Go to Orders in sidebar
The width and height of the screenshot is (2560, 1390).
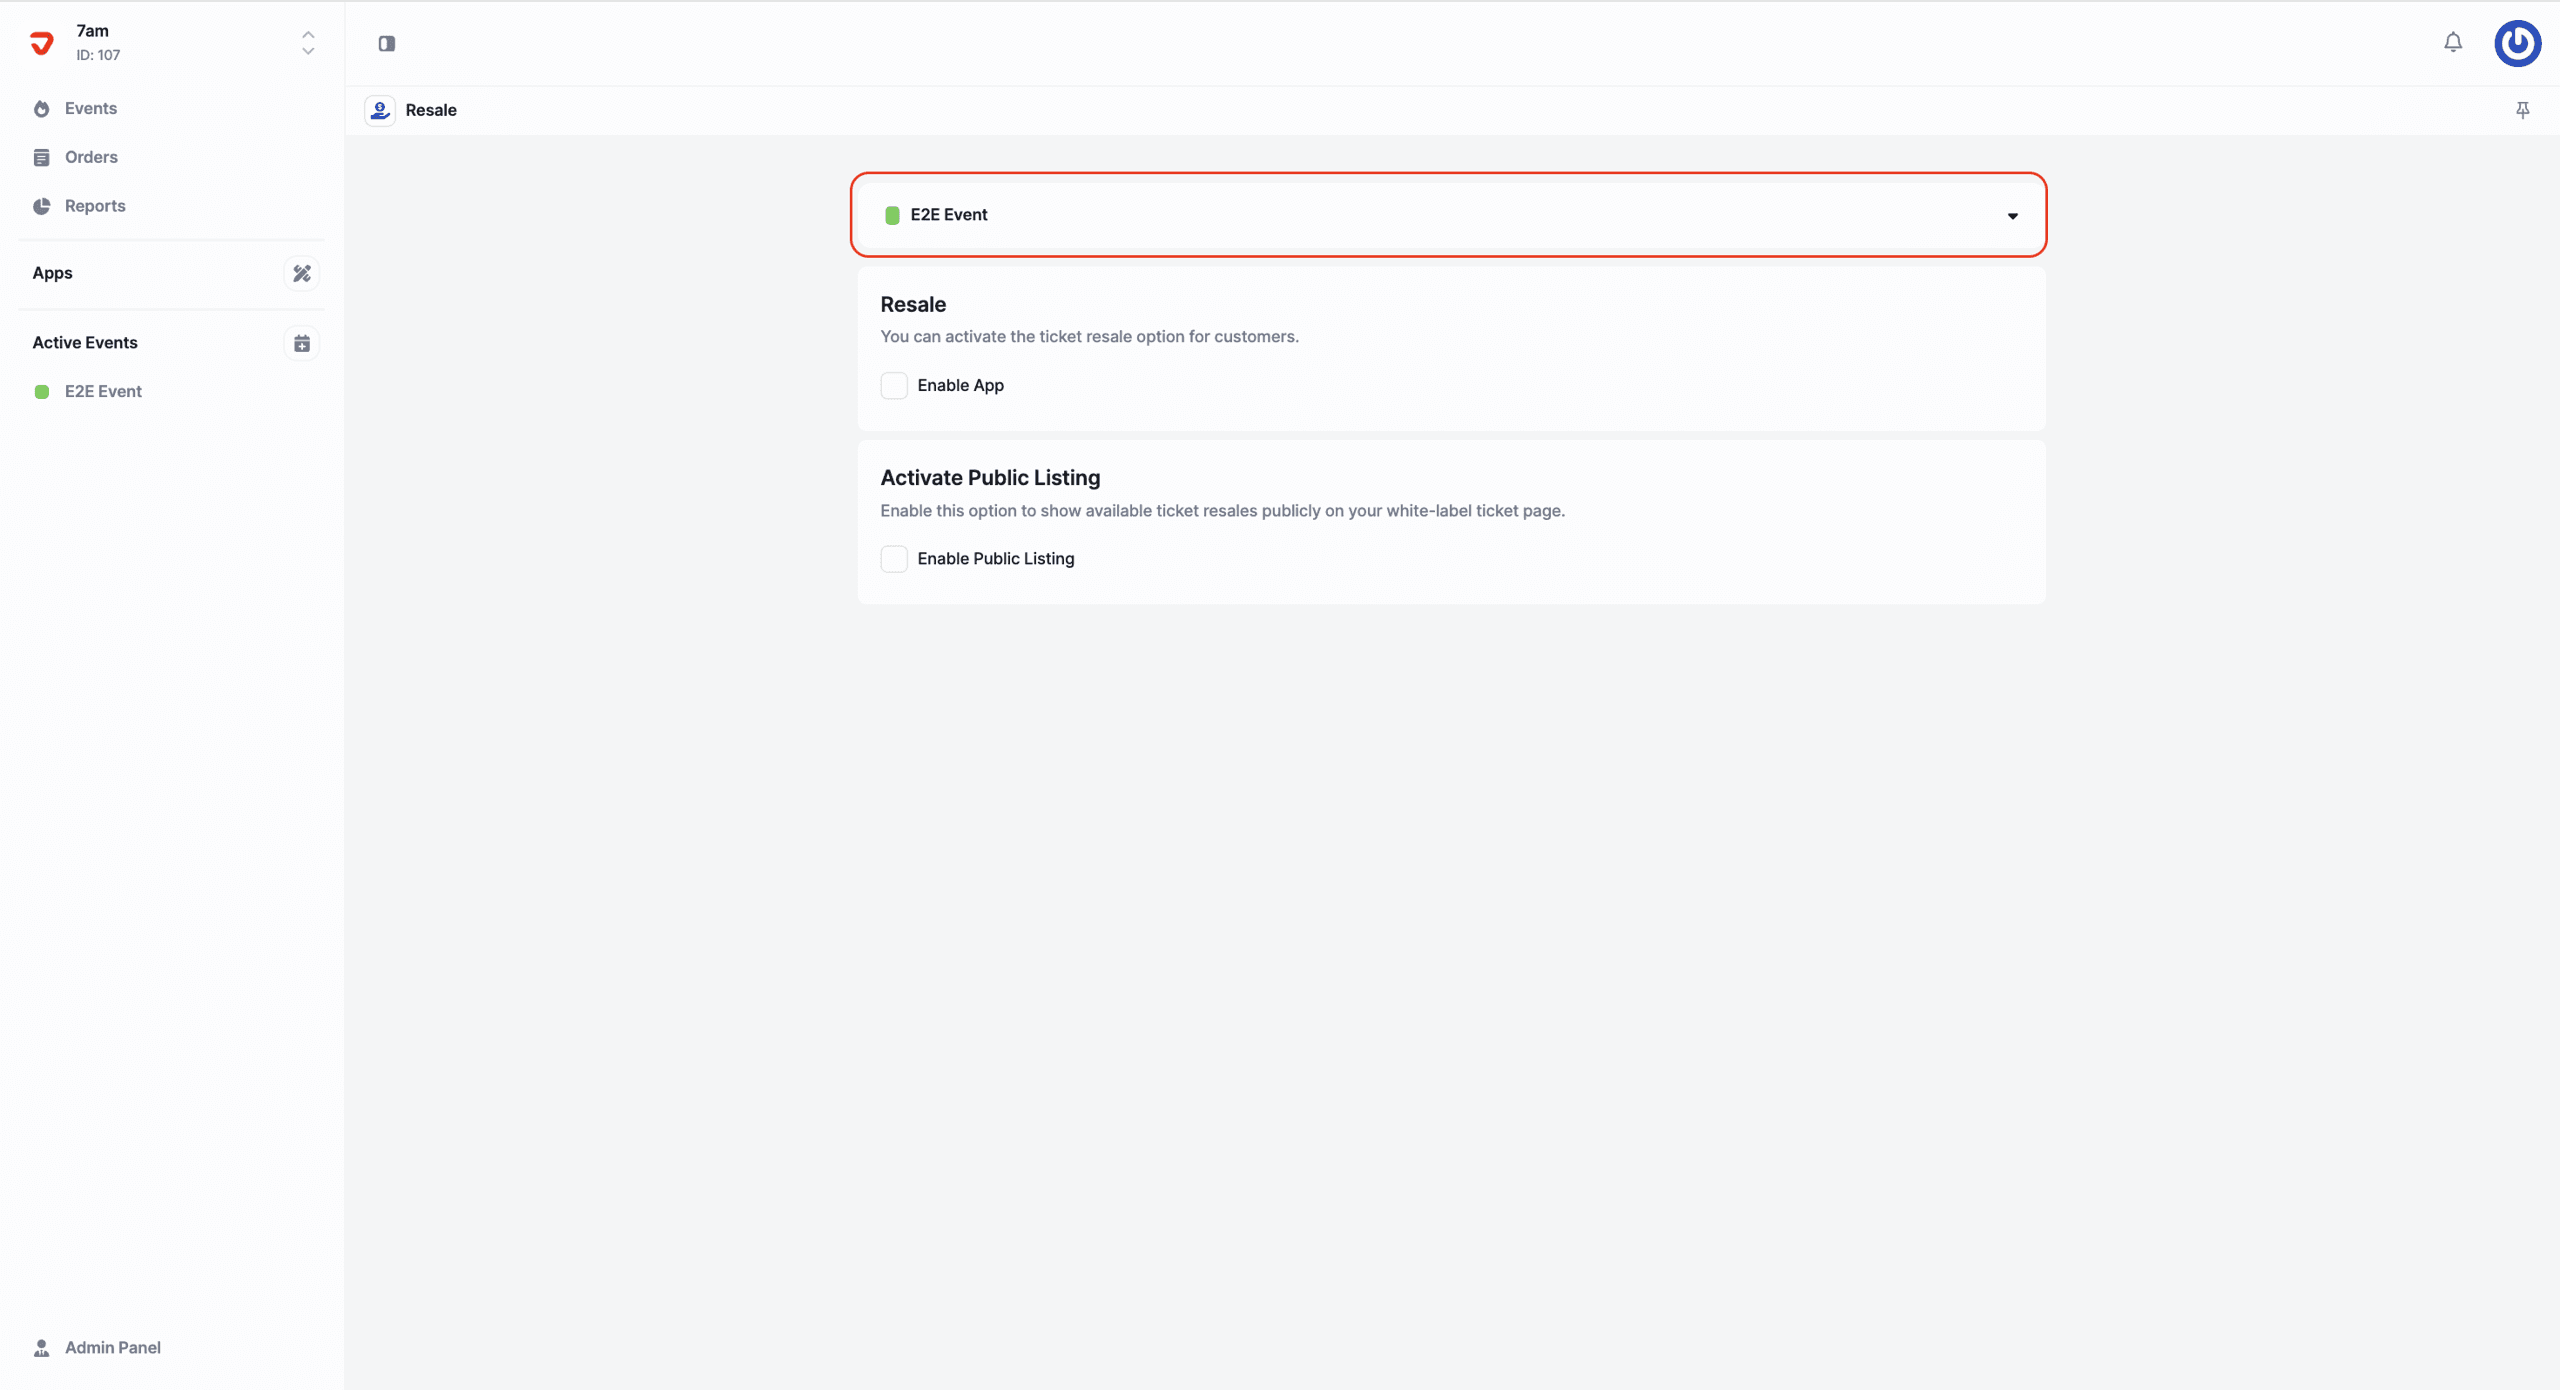(x=91, y=157)
